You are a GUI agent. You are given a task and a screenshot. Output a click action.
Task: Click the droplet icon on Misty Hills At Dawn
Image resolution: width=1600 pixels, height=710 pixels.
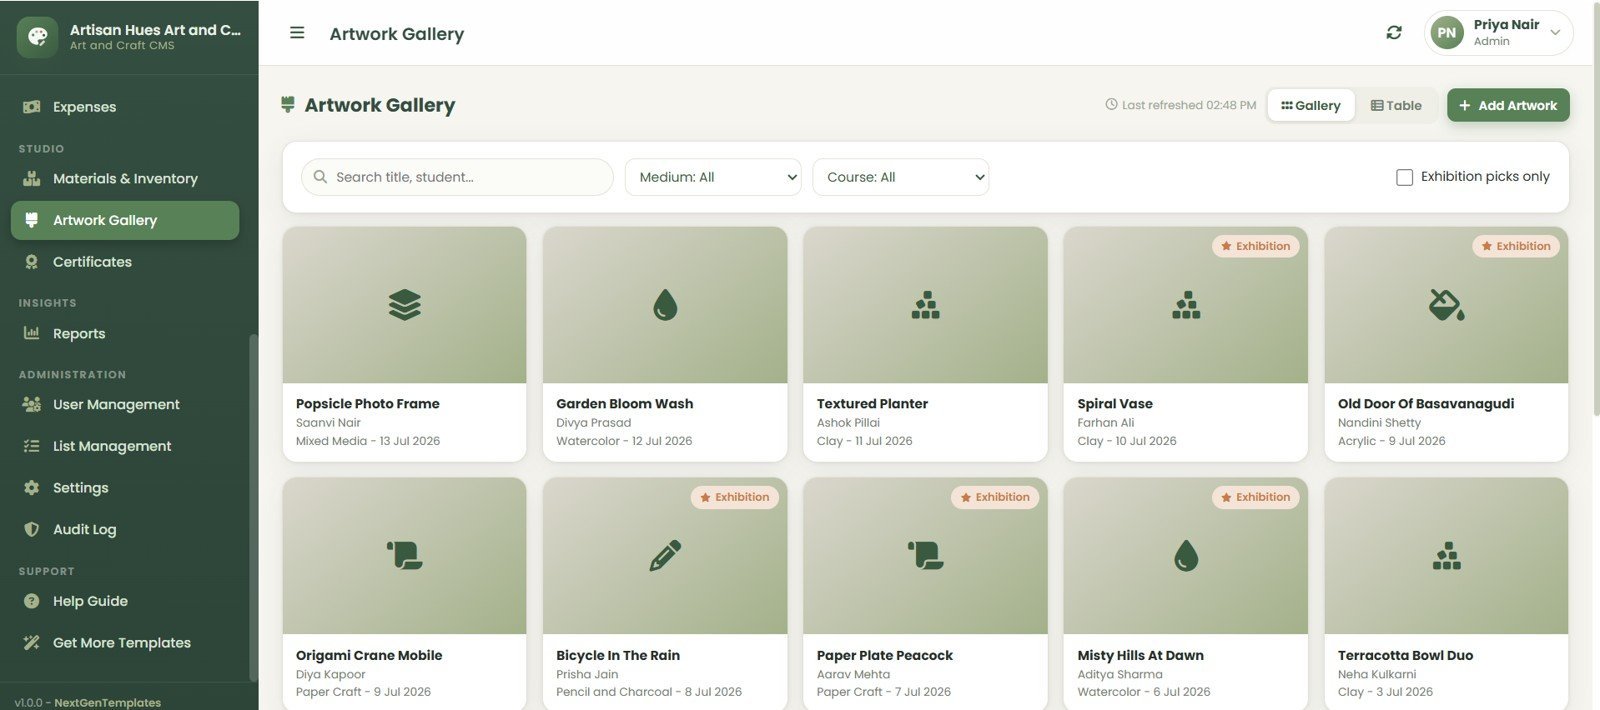1186,556
